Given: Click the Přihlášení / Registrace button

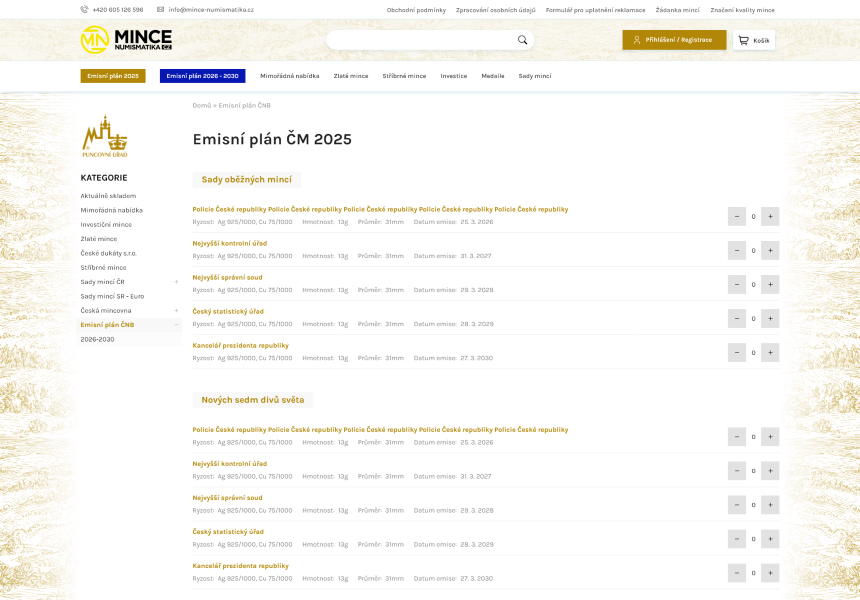Looking at the screenshot, I should pos(674,40).
